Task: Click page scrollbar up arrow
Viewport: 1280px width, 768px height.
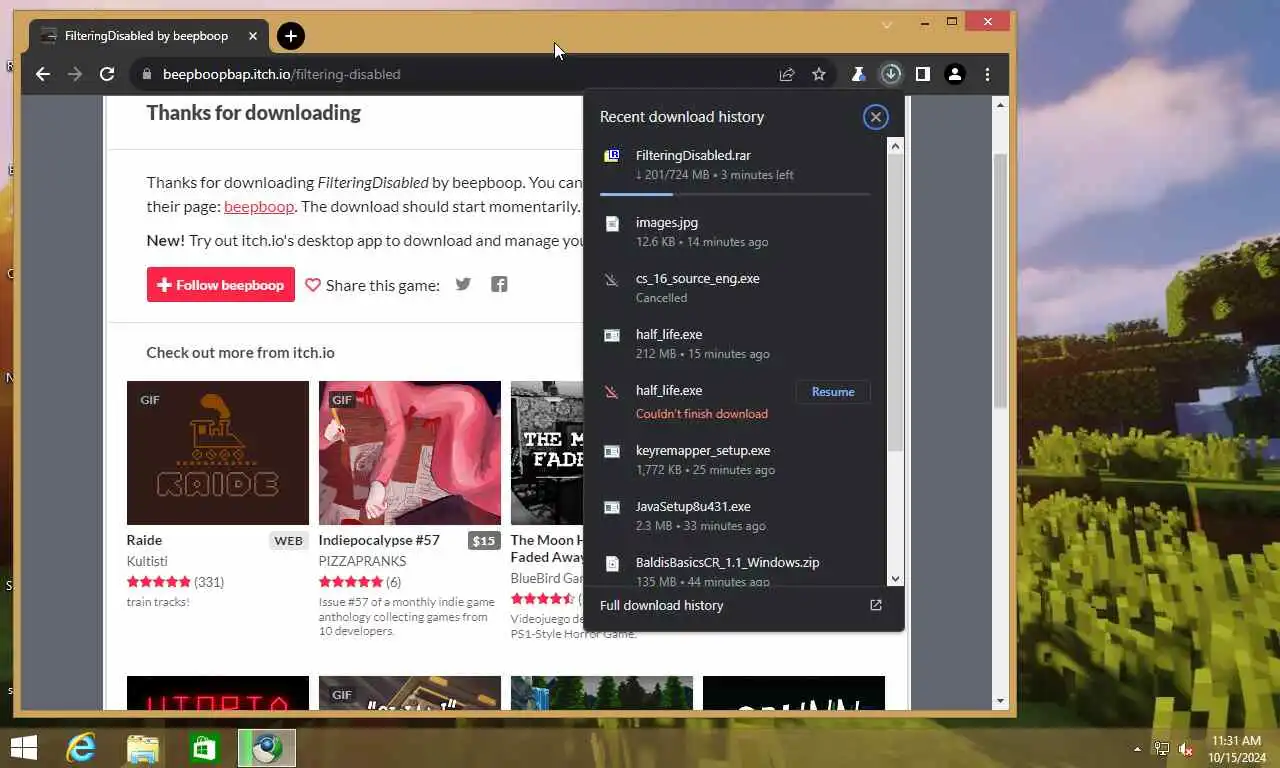Action: point(1001,104)
